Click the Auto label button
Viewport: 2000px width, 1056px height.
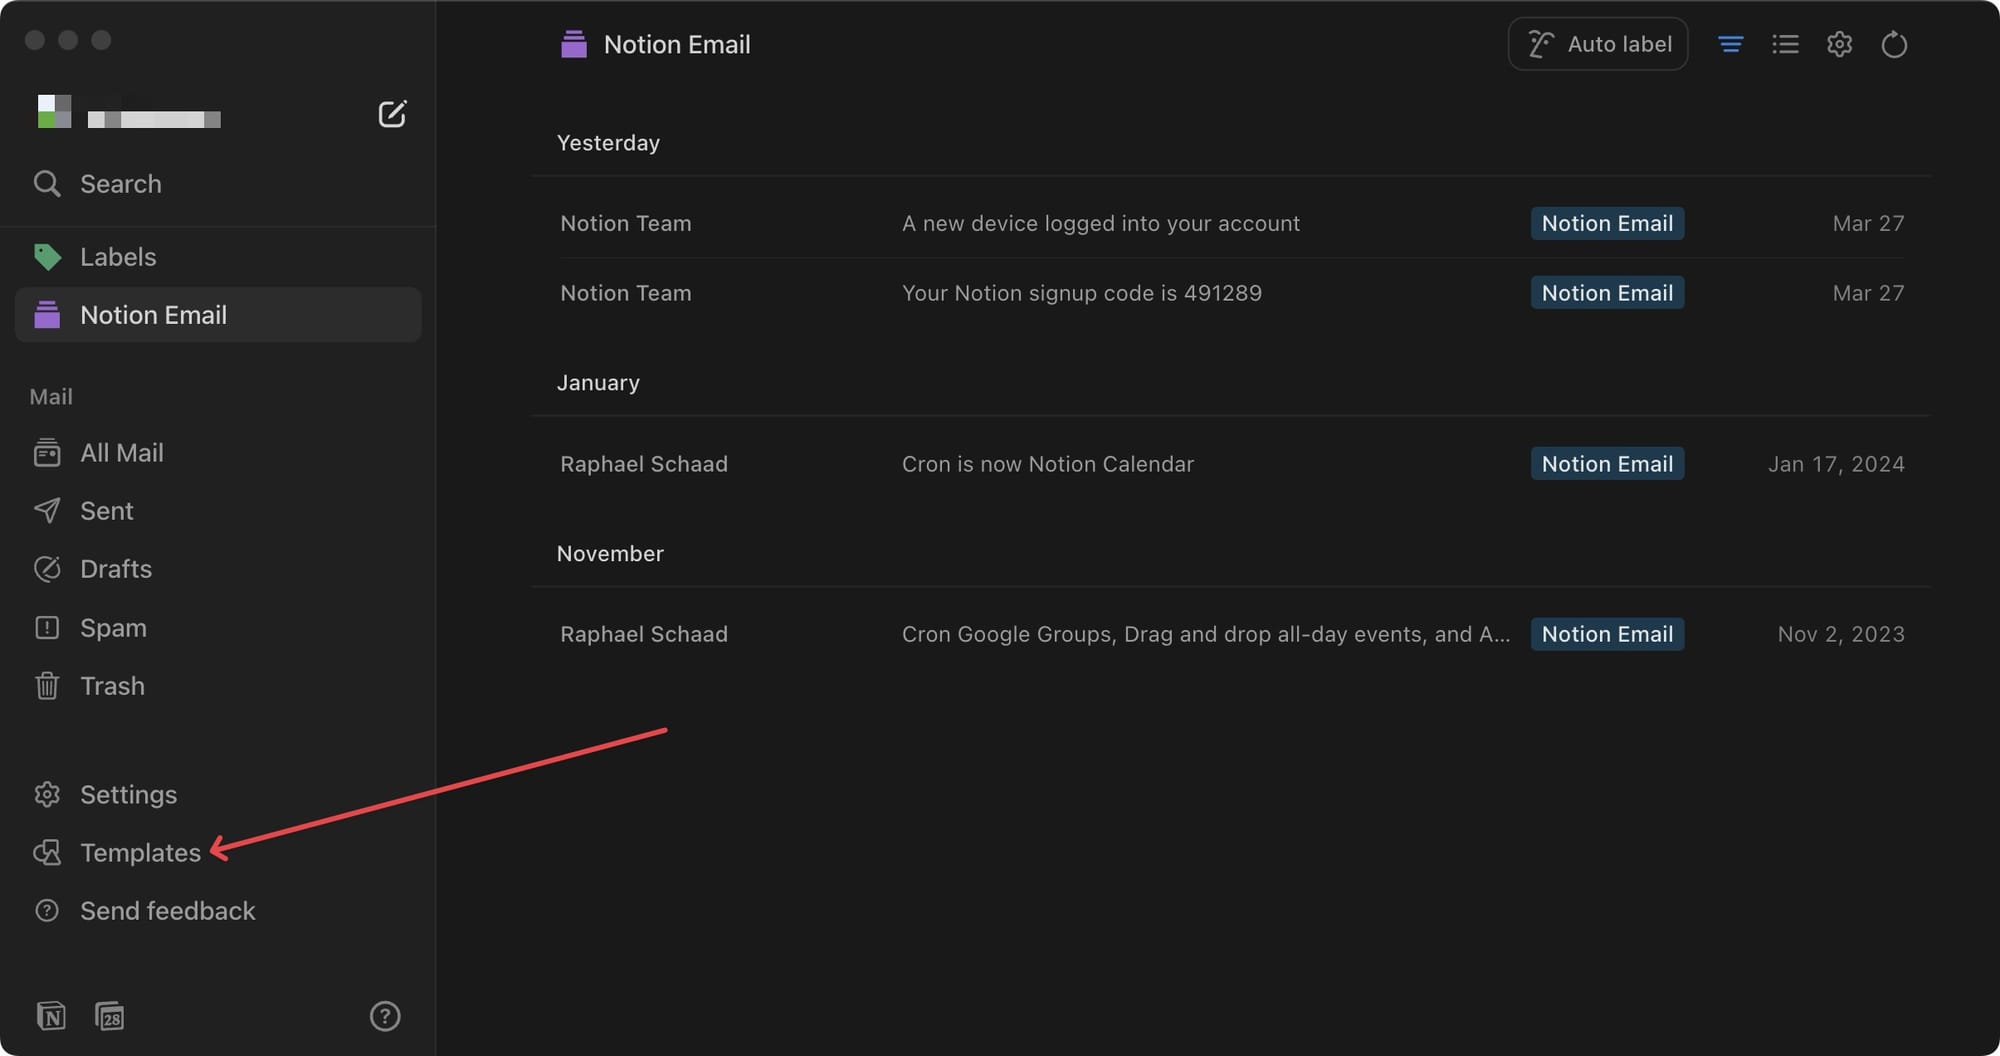point(1598,44)
